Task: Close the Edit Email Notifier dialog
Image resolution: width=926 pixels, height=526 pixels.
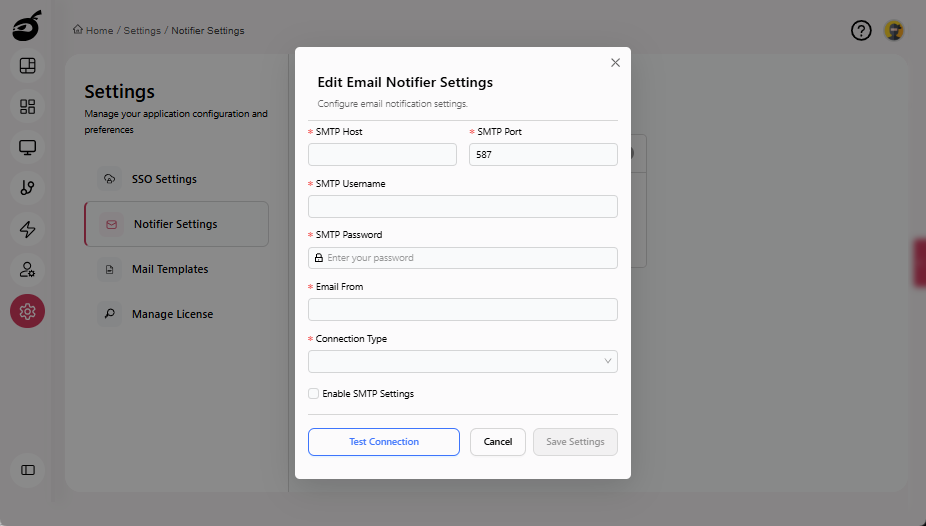Action: coord(615,63)
